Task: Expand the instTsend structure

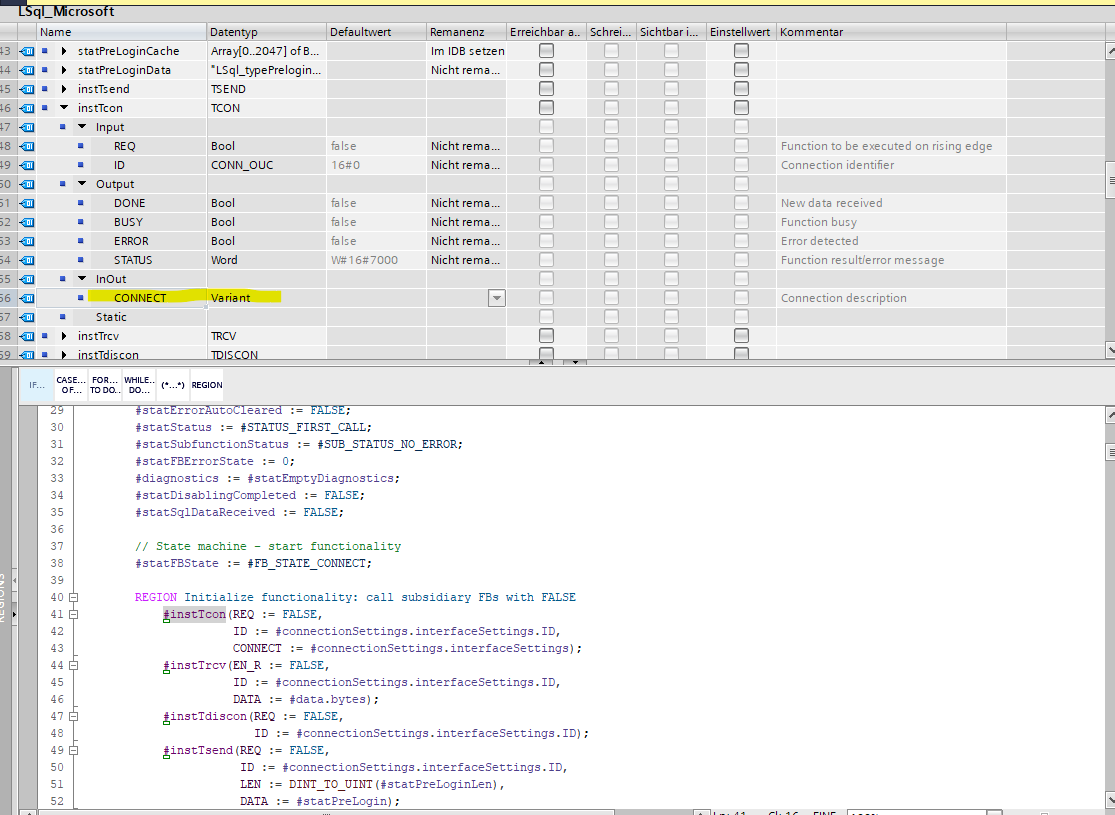Action: pos(65,89)
